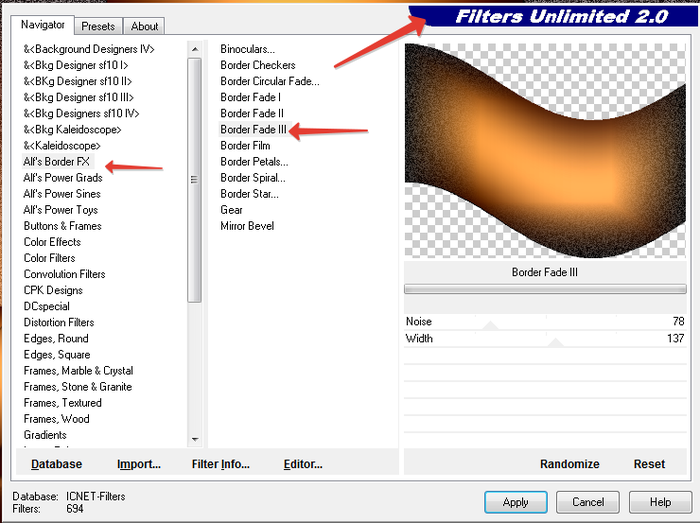The image size is (700, 523).
Task: Choose the Border Star... filter
Action: pos(249,194)
